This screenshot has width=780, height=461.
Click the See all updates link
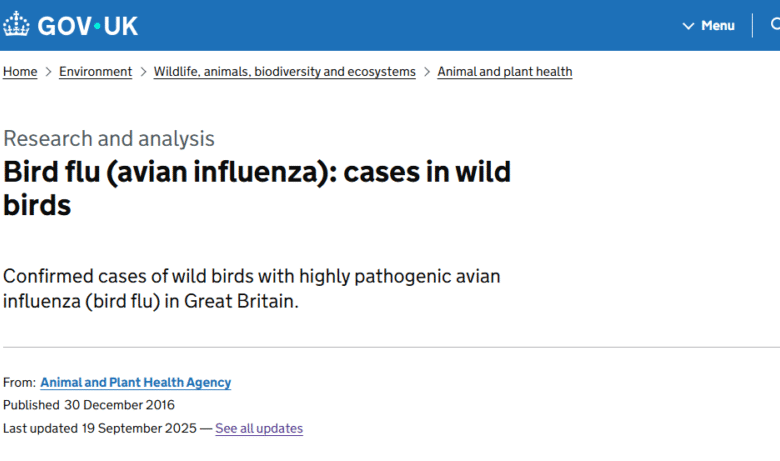(259, 429)
